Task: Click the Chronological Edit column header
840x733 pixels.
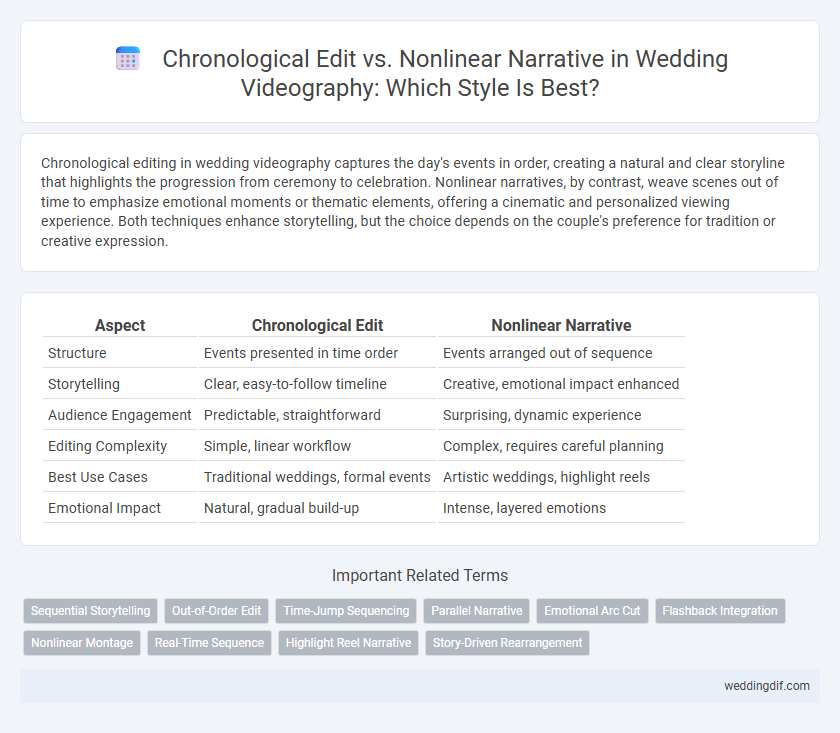Action: point(317,325)
